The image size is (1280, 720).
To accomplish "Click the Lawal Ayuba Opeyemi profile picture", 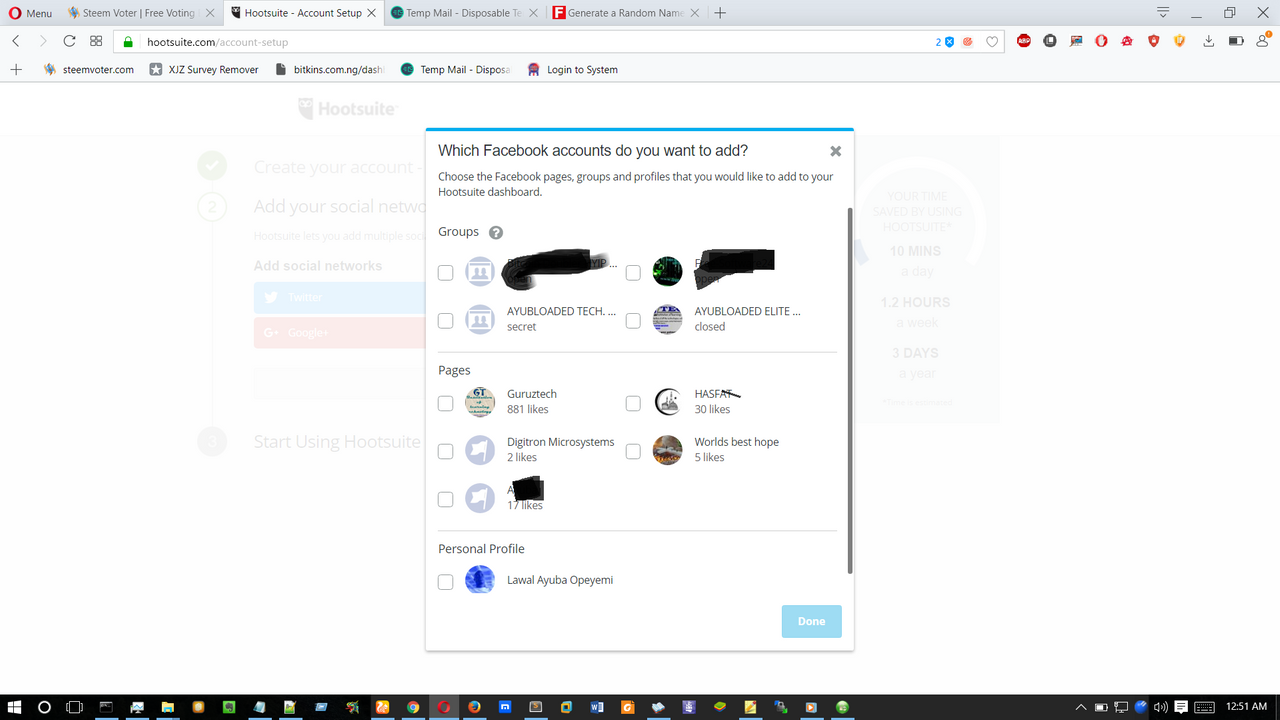I will [x=480, y=580].
